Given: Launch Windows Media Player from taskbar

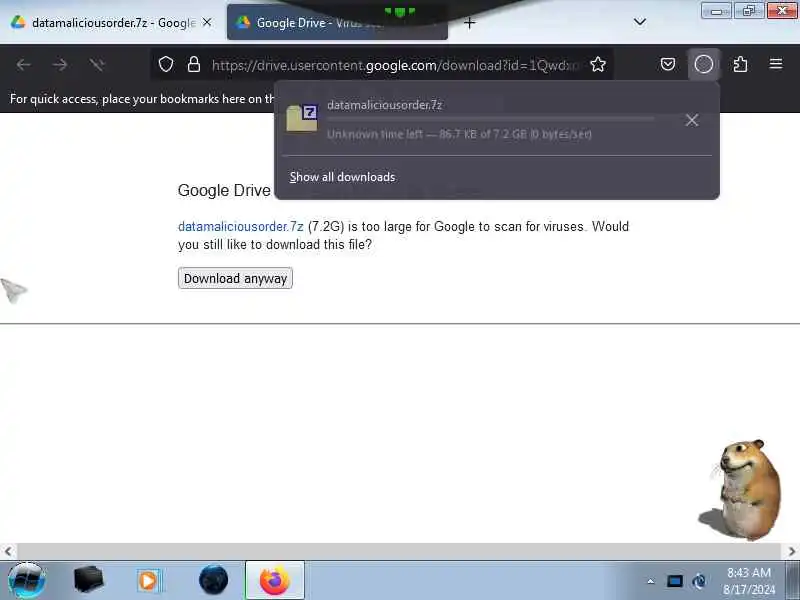Looking at the screenshot, I should pyautogui.click(x=149, y=581).
